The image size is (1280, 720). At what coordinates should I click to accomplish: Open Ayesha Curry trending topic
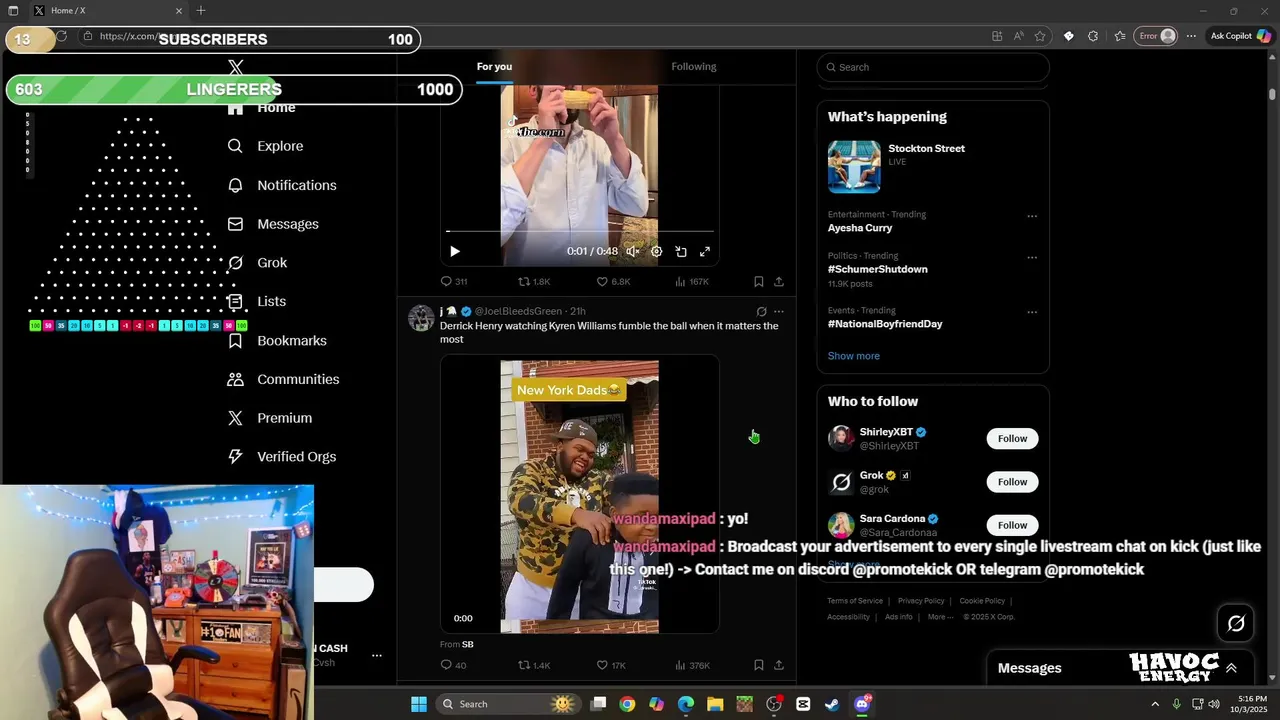[860, 228]
